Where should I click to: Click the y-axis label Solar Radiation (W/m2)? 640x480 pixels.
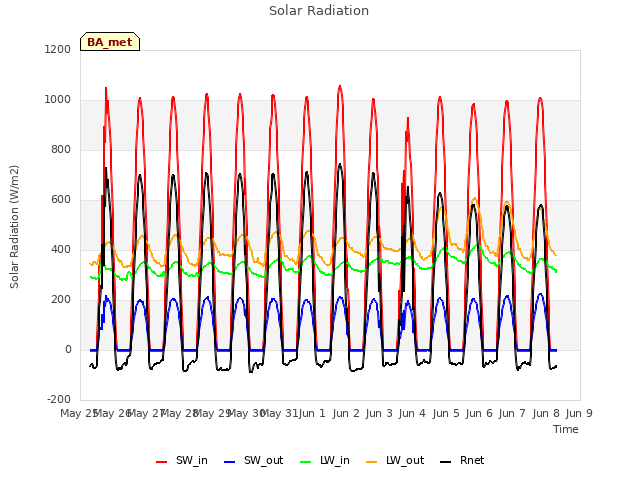point(14,227)
